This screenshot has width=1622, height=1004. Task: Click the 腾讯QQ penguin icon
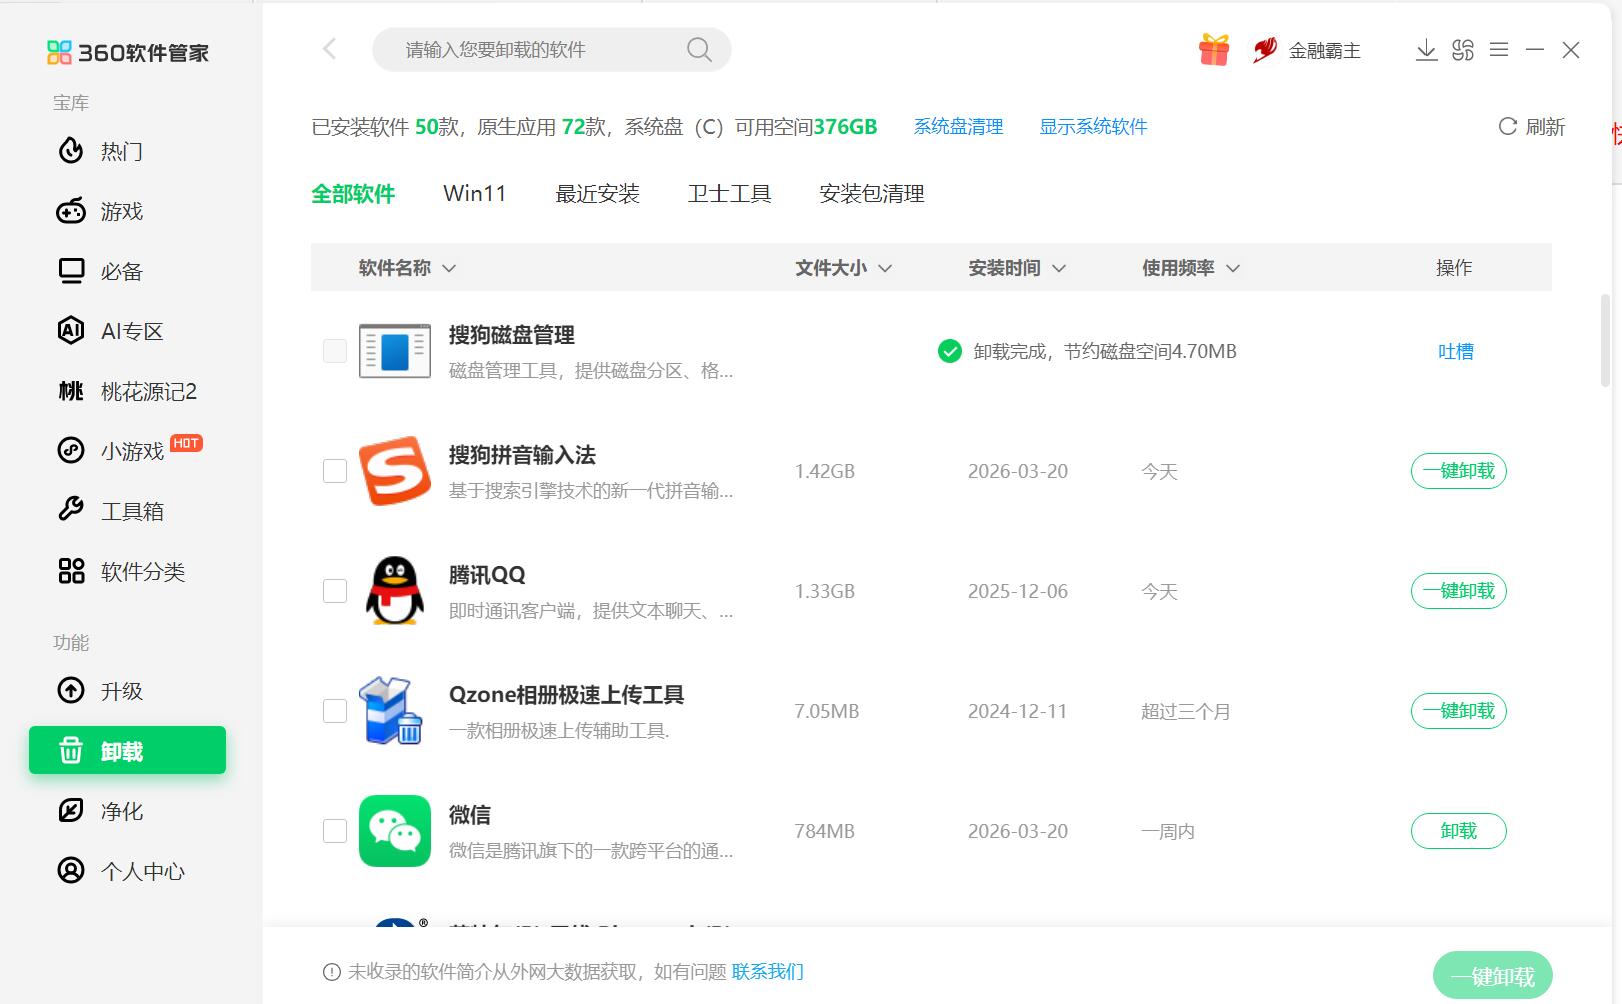tap(395, 591)
